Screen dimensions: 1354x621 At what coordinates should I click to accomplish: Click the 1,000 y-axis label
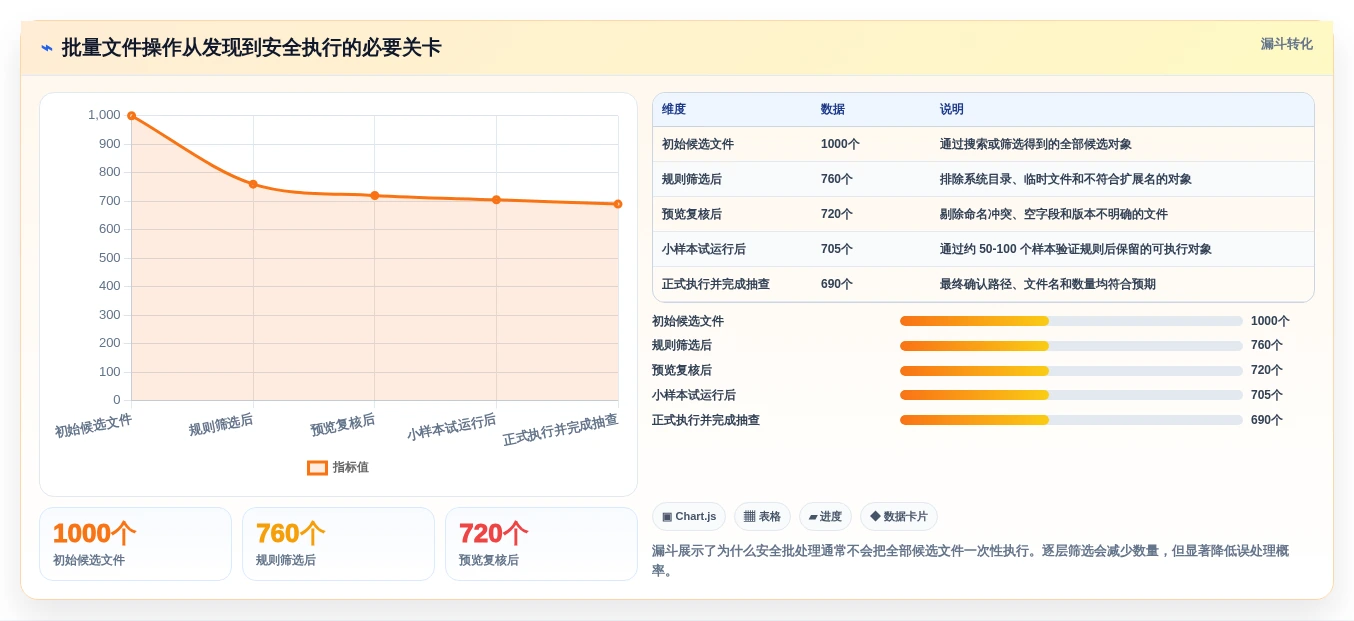click(104, 115)
